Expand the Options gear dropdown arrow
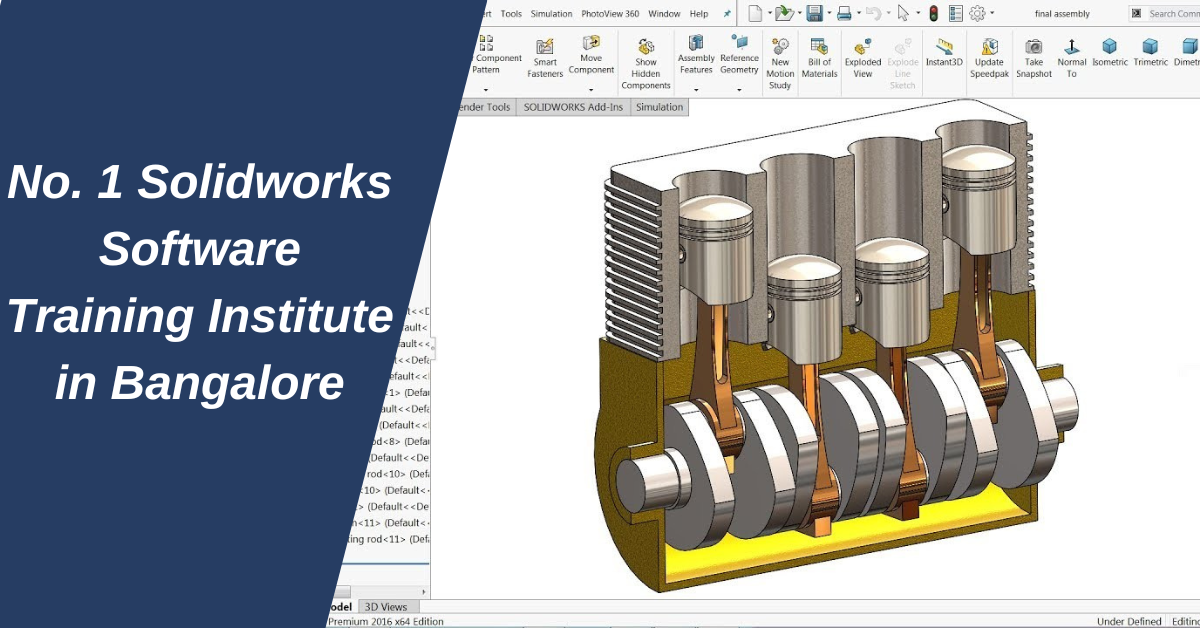The image size is (1200, 628). coord(991,14)
